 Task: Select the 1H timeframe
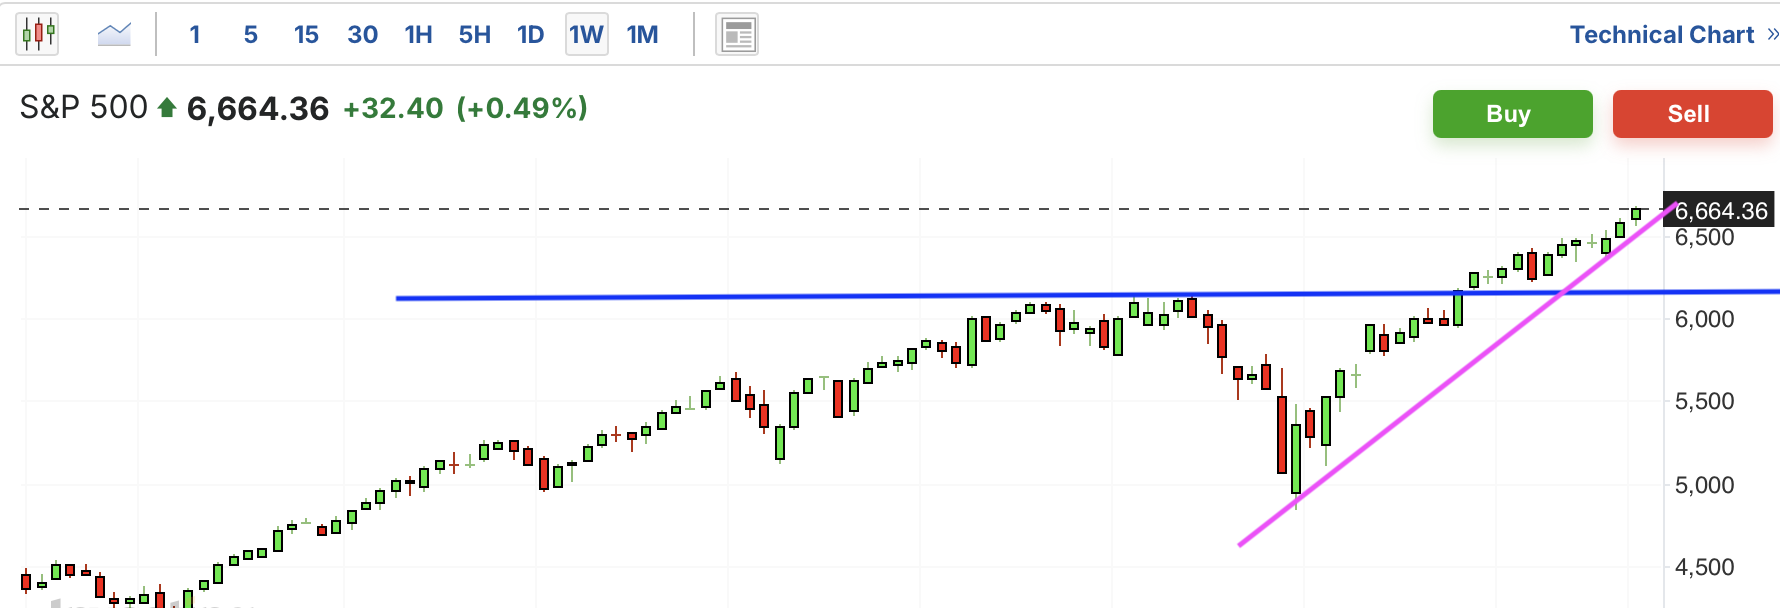(x=418, y=35)
